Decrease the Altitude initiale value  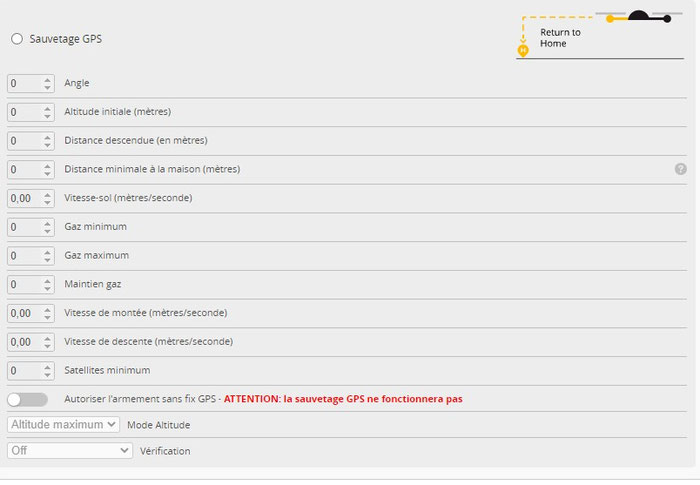pos(47,116)
